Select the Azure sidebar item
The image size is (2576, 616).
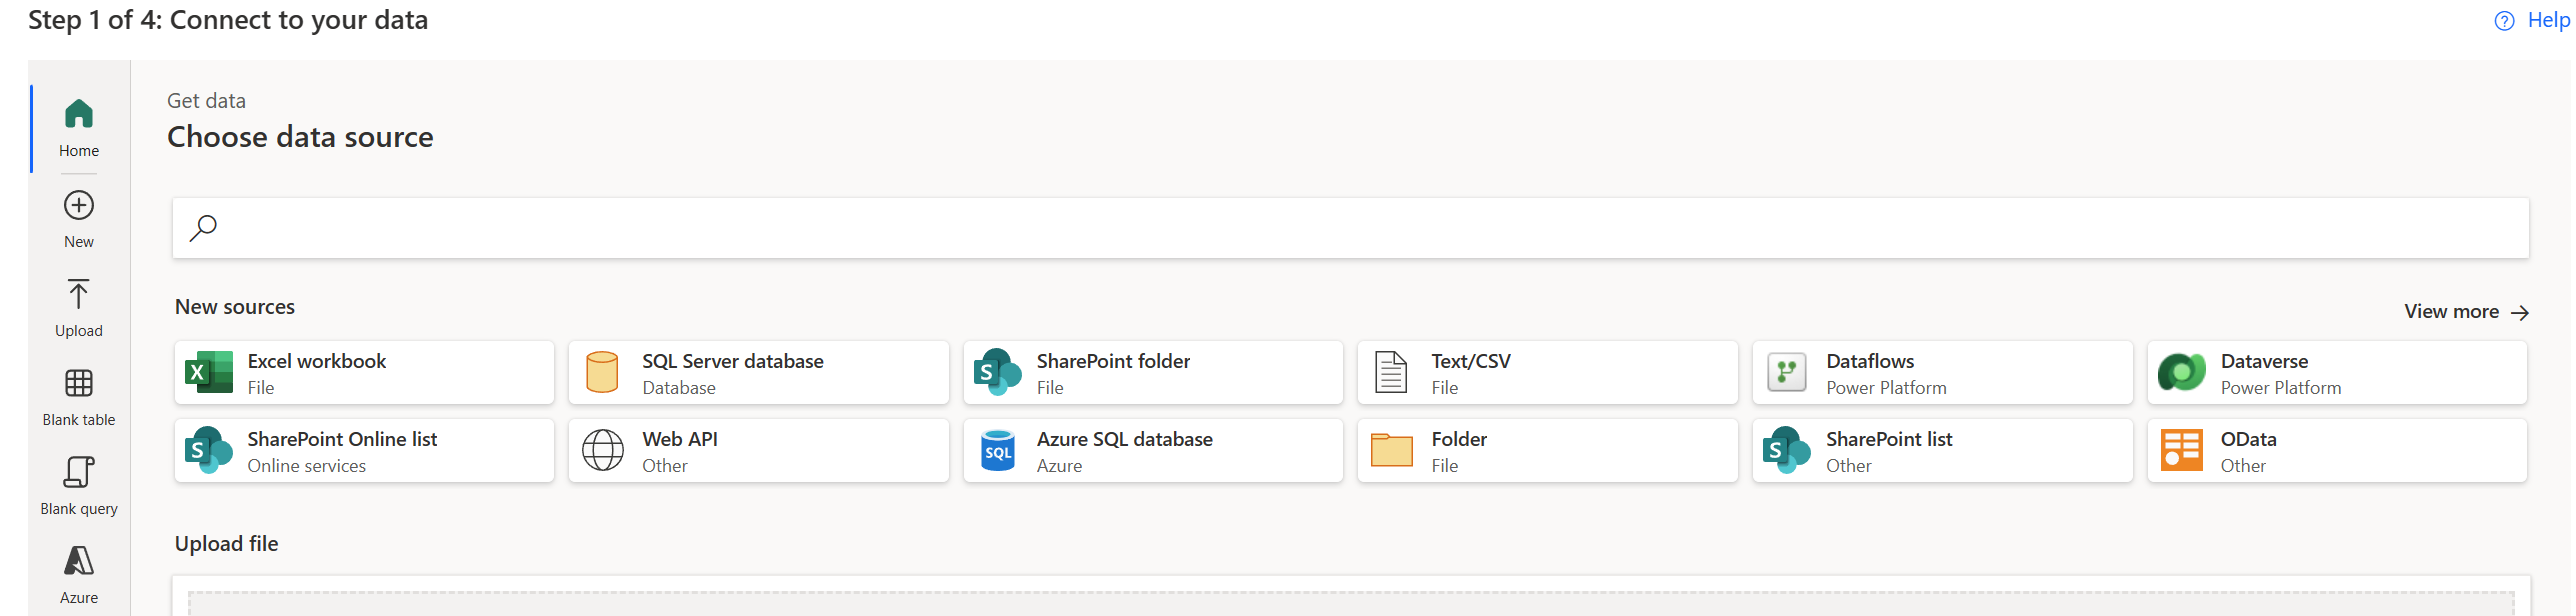pyautogui.click(x=79, y=575)
